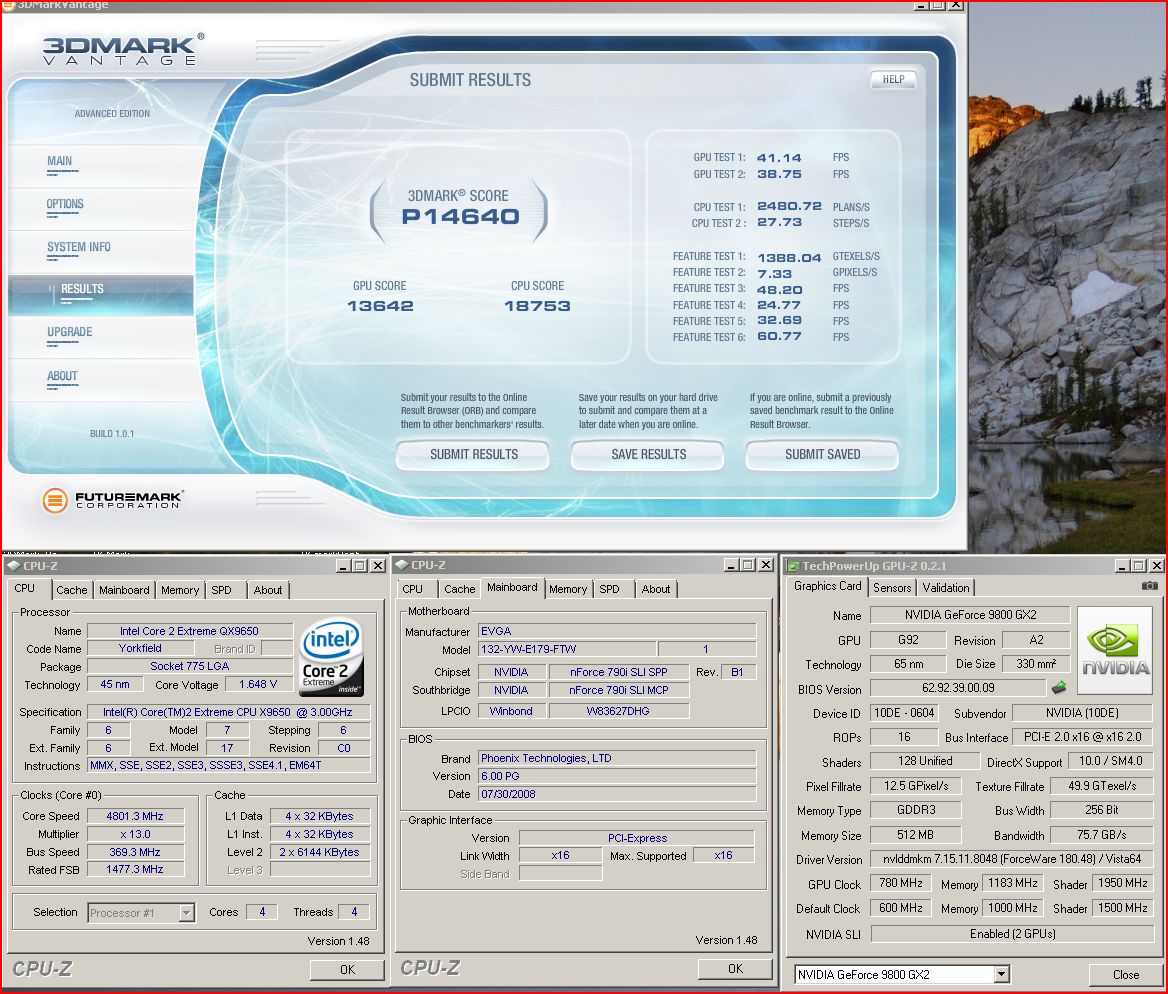Open Memory tab in left CPU-Z window
Image resolution: width=1168 pixels, height=994 pixels.
click(180, 590)
